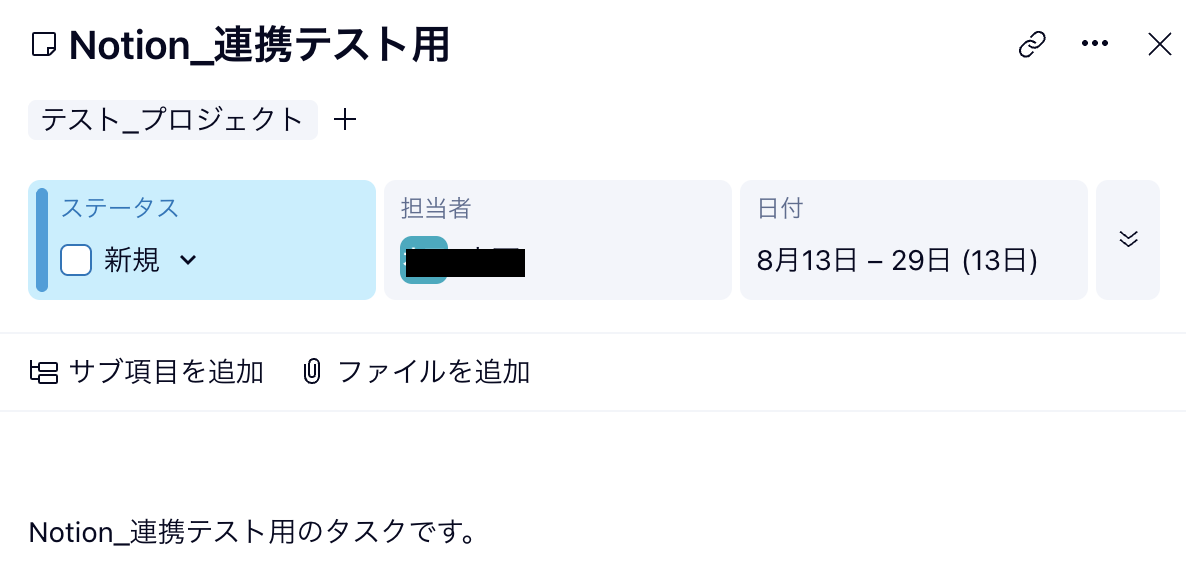1186x570 pixels.
Task: Check the 新規 status checkbox
Action: point(76,260)
